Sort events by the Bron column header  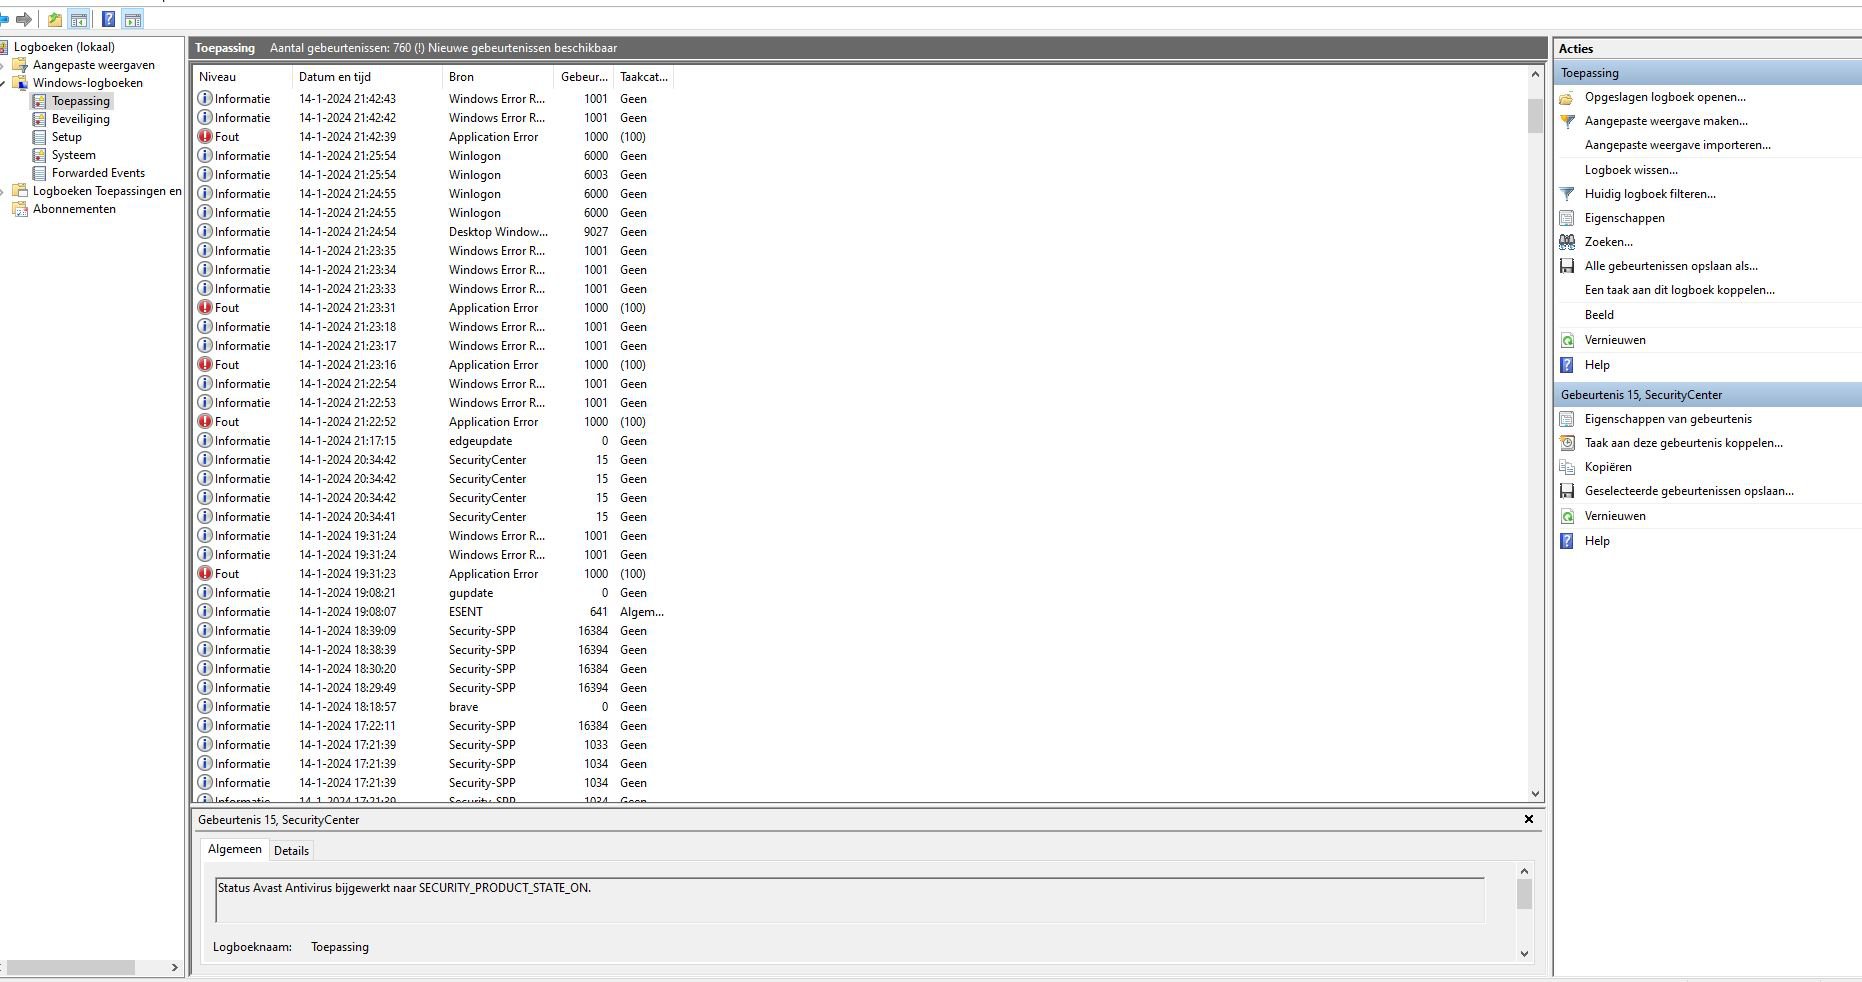pos(498,77)
